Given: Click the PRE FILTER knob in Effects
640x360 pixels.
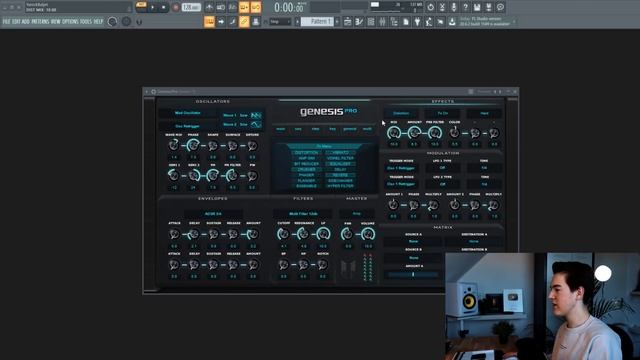Looking at the screenshot, I should coord(435,133).
